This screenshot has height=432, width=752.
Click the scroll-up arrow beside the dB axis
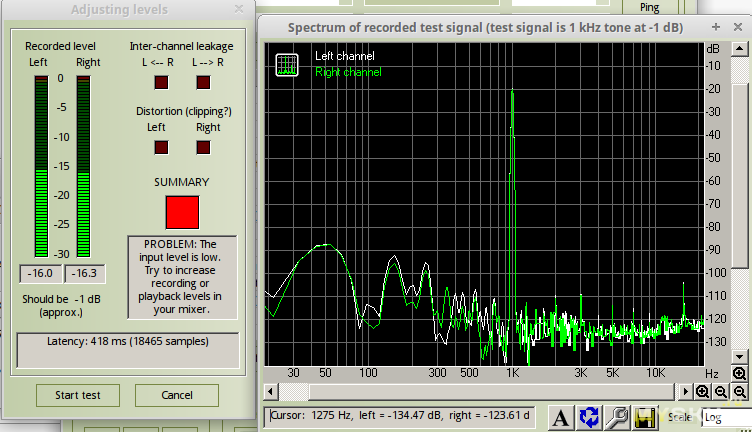tap(739, 48)
